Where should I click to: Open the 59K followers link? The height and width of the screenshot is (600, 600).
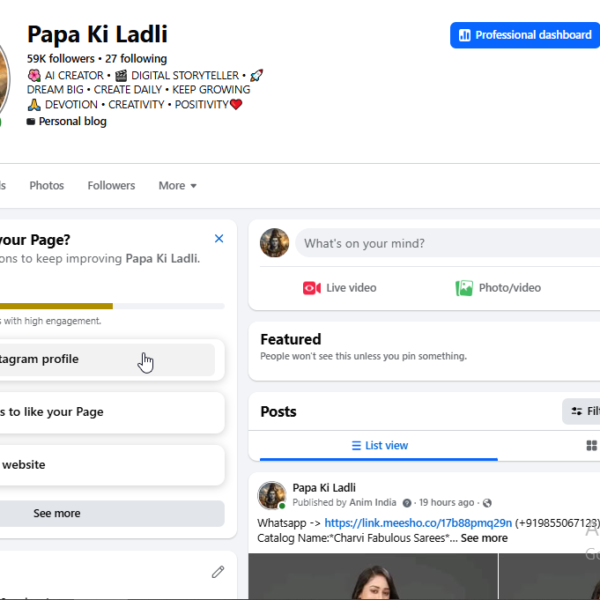[x=60, y=59]
